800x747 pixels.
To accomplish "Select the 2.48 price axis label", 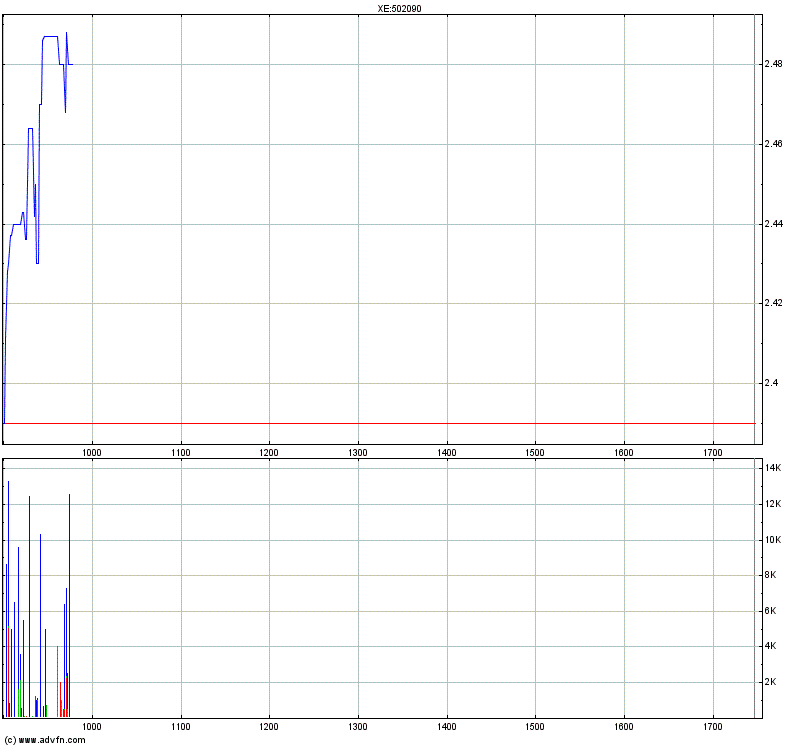I will click(773, 64).
